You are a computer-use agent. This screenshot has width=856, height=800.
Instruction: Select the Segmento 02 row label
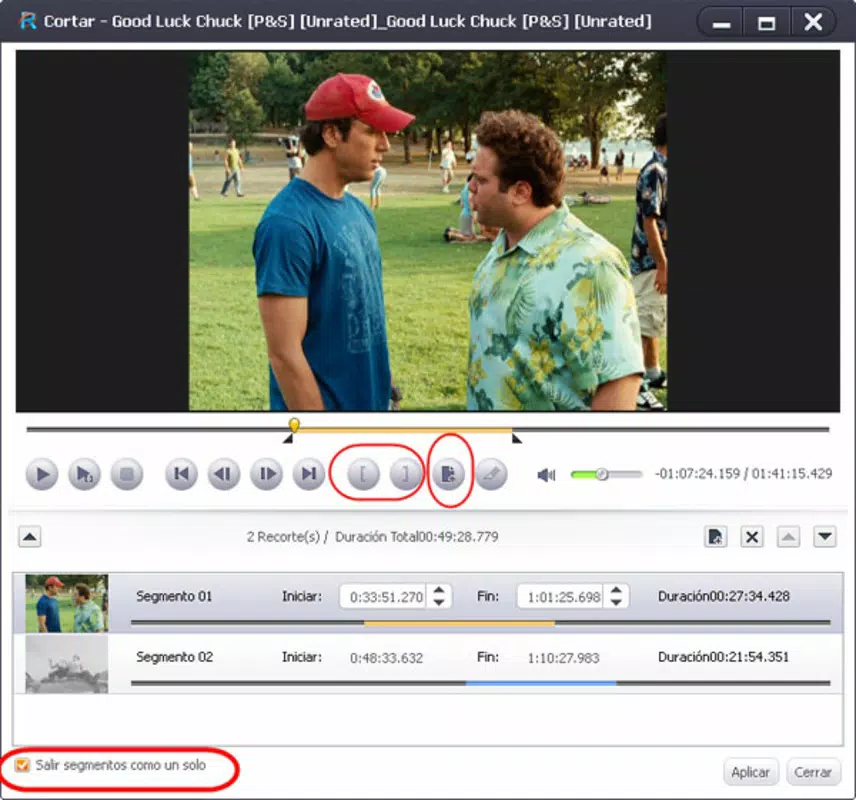(174, 657)
